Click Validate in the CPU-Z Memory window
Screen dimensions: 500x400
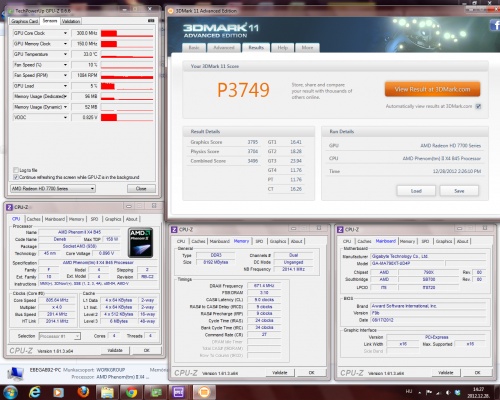pyautogui.click(x=279, y=373)
